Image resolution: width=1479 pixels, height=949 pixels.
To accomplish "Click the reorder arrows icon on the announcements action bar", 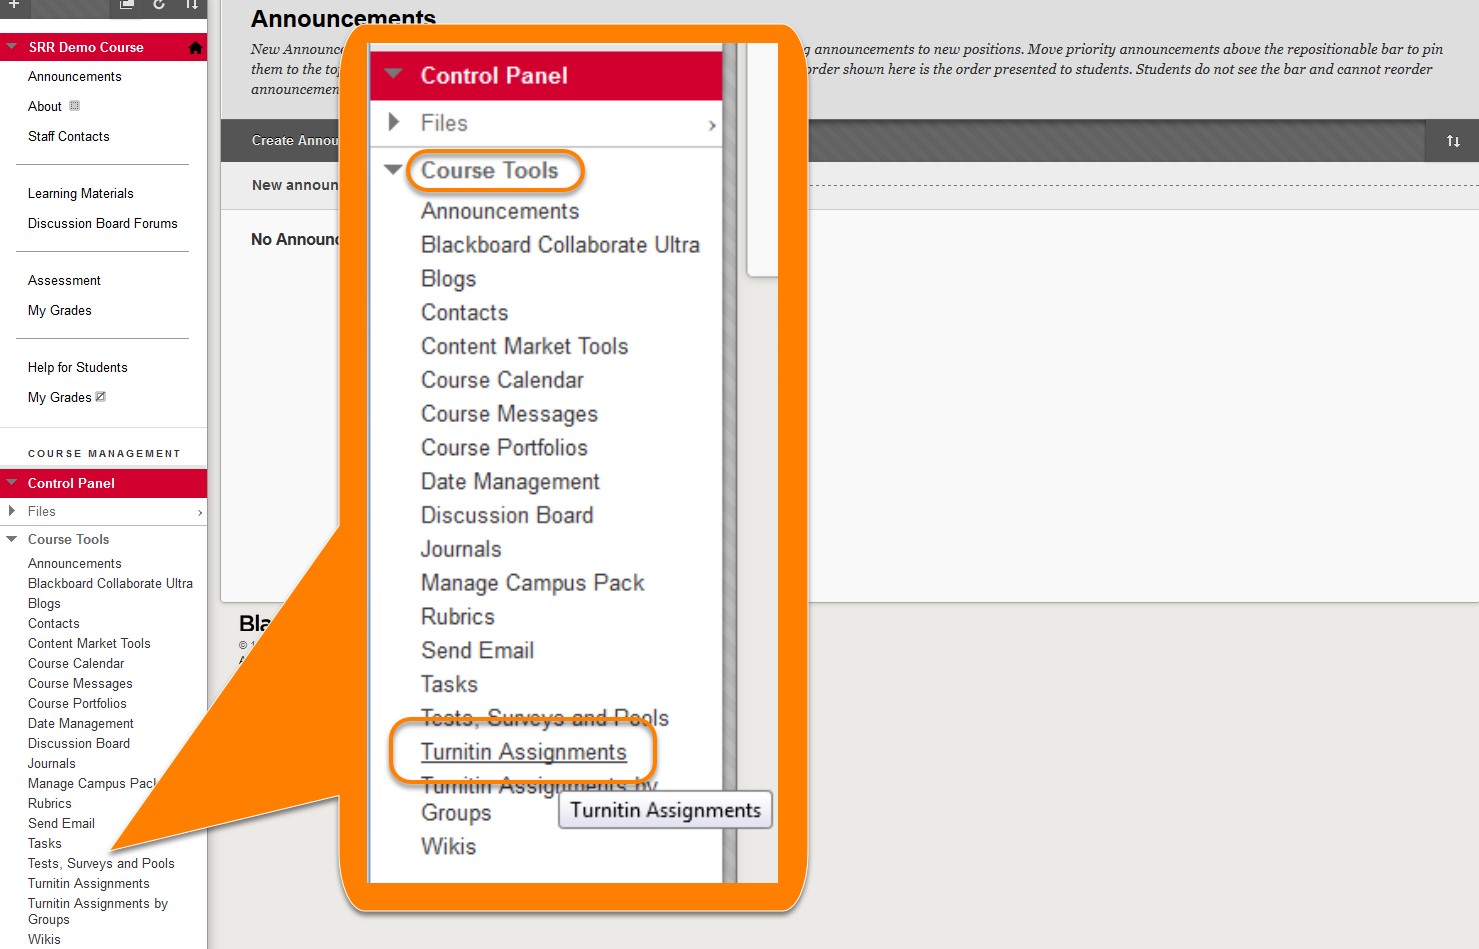I will [x=1453, y=141].
